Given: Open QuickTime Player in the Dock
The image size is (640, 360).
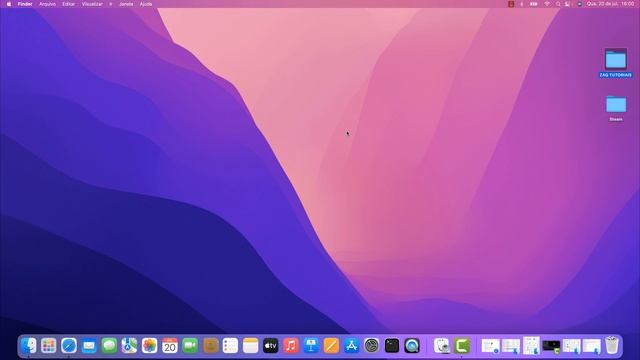Looking at the screenshot, I should [x=412, y=346].
